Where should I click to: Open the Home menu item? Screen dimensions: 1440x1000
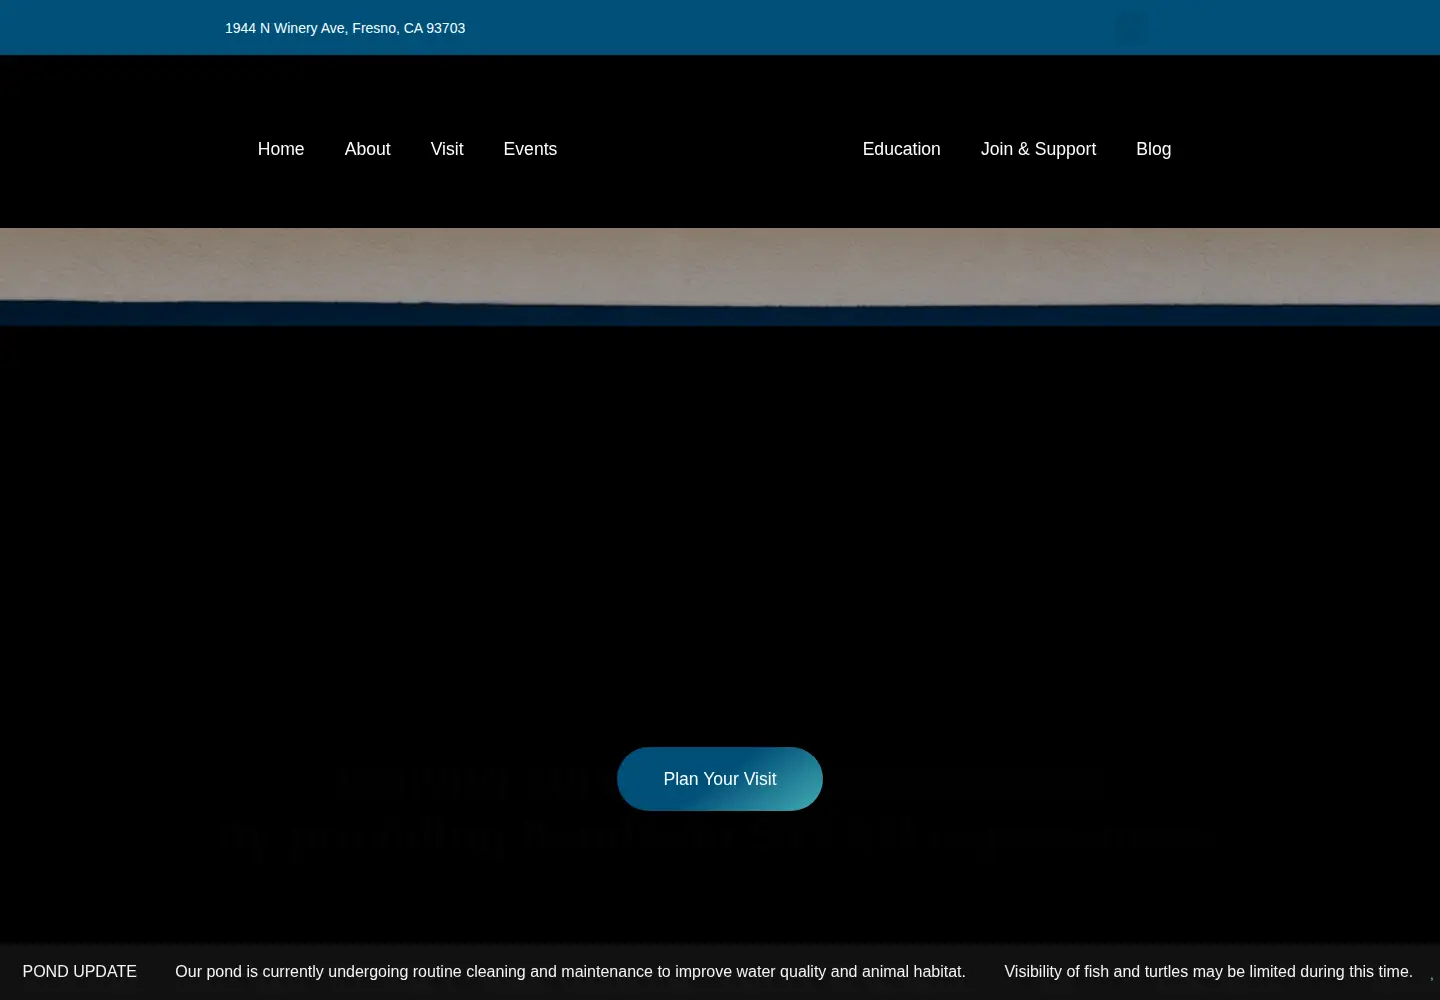click(x=281, y=149)
